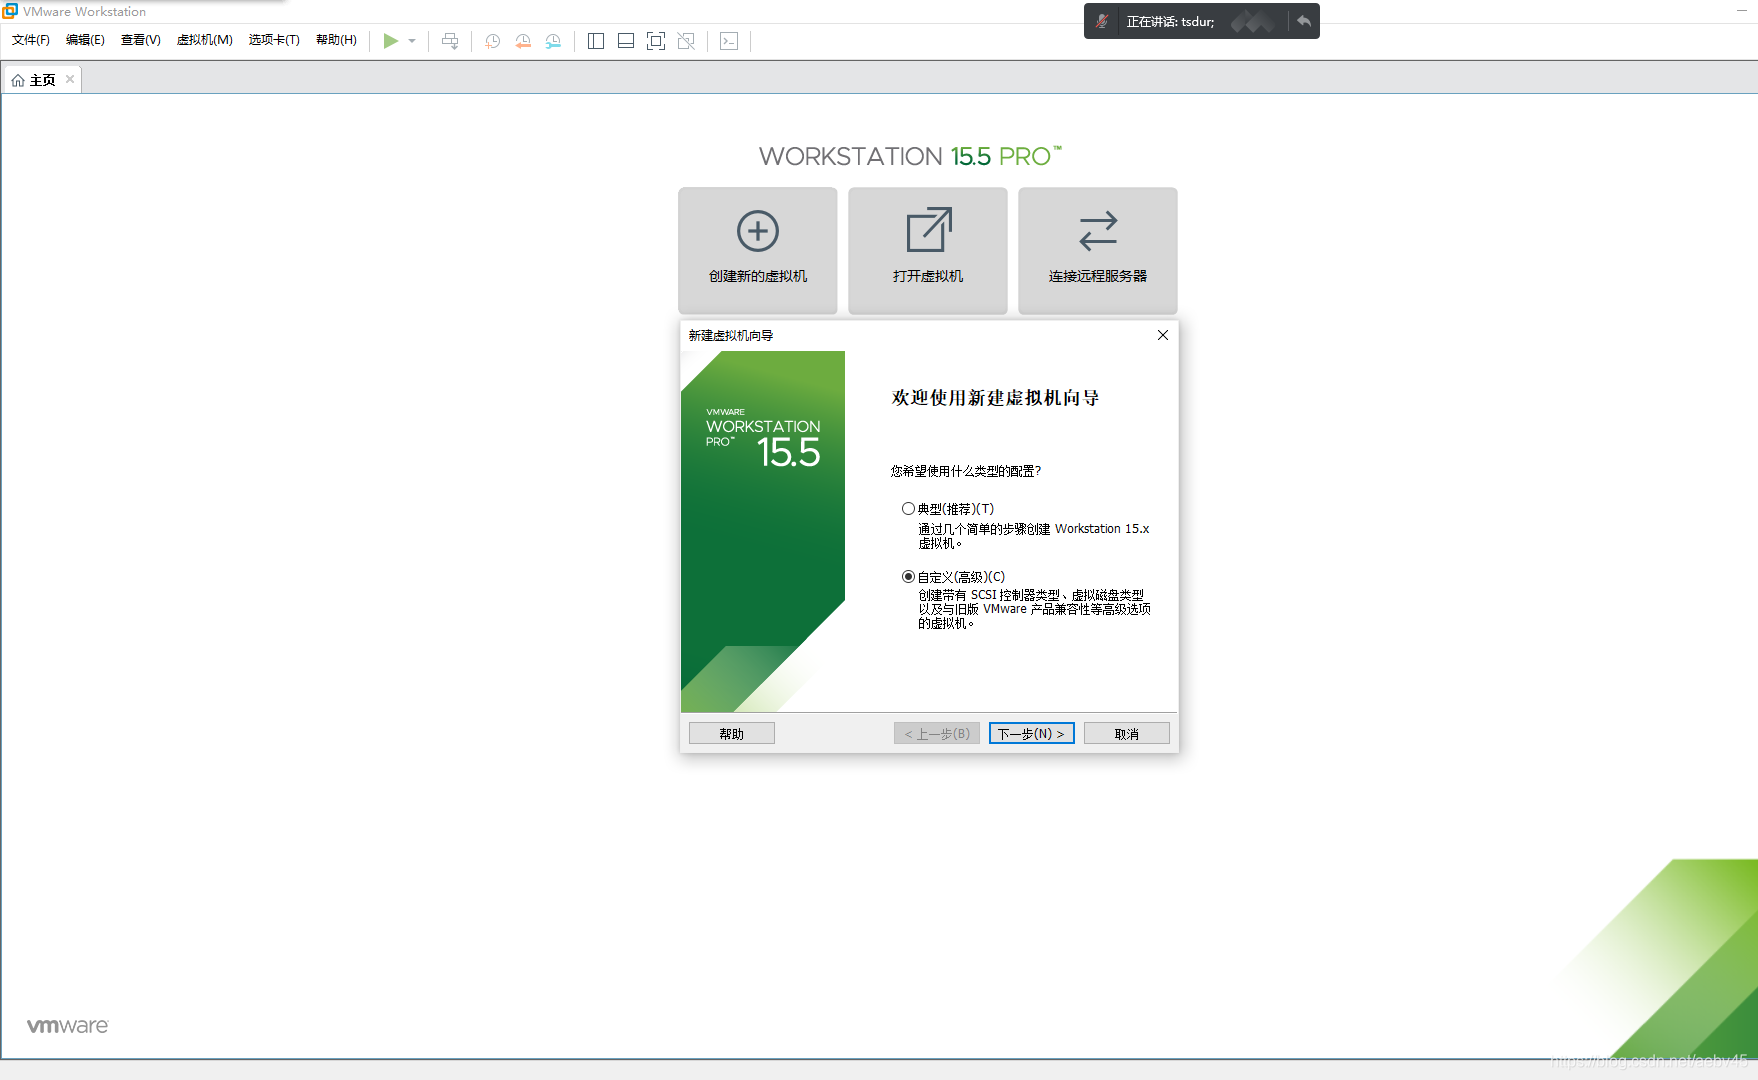Open the snapshot manager wrench icon

point(553,41)
